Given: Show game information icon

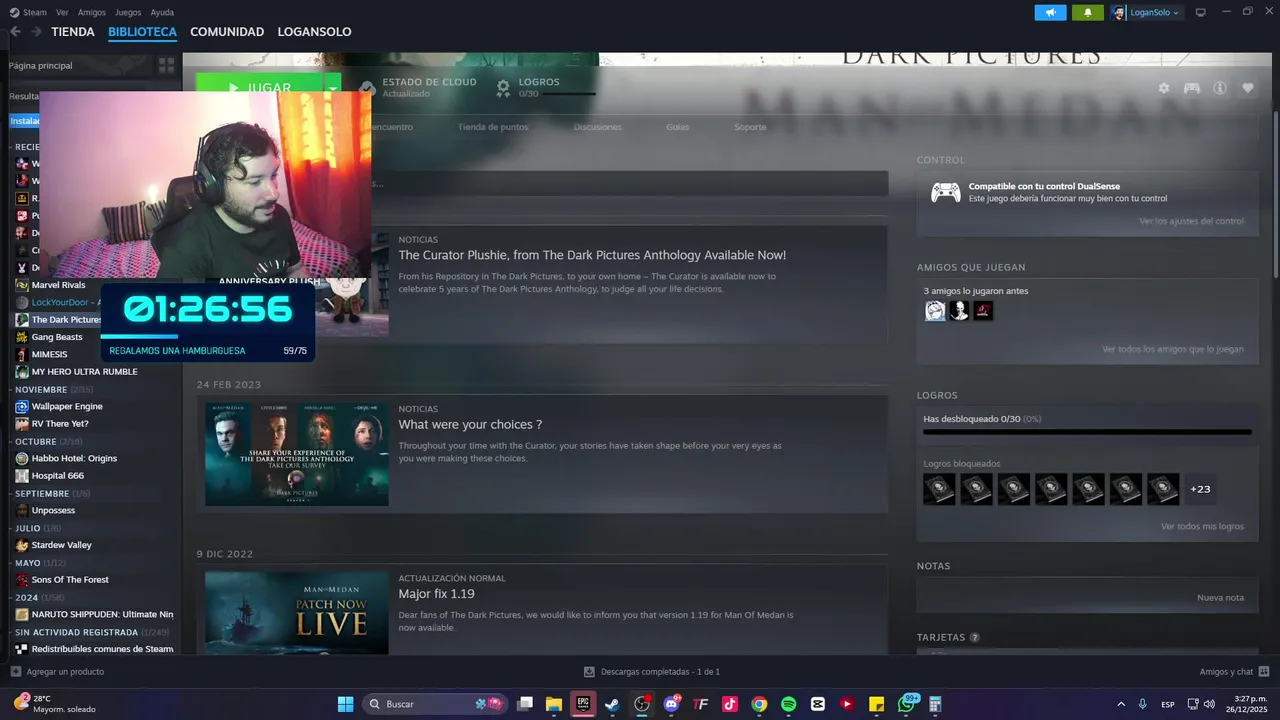Looking at the screenshot, I should (x=1220, y=88).
